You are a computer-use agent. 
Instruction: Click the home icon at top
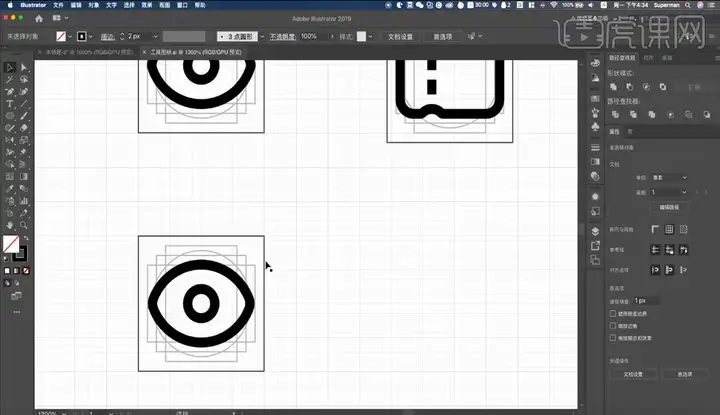point(39,18)
